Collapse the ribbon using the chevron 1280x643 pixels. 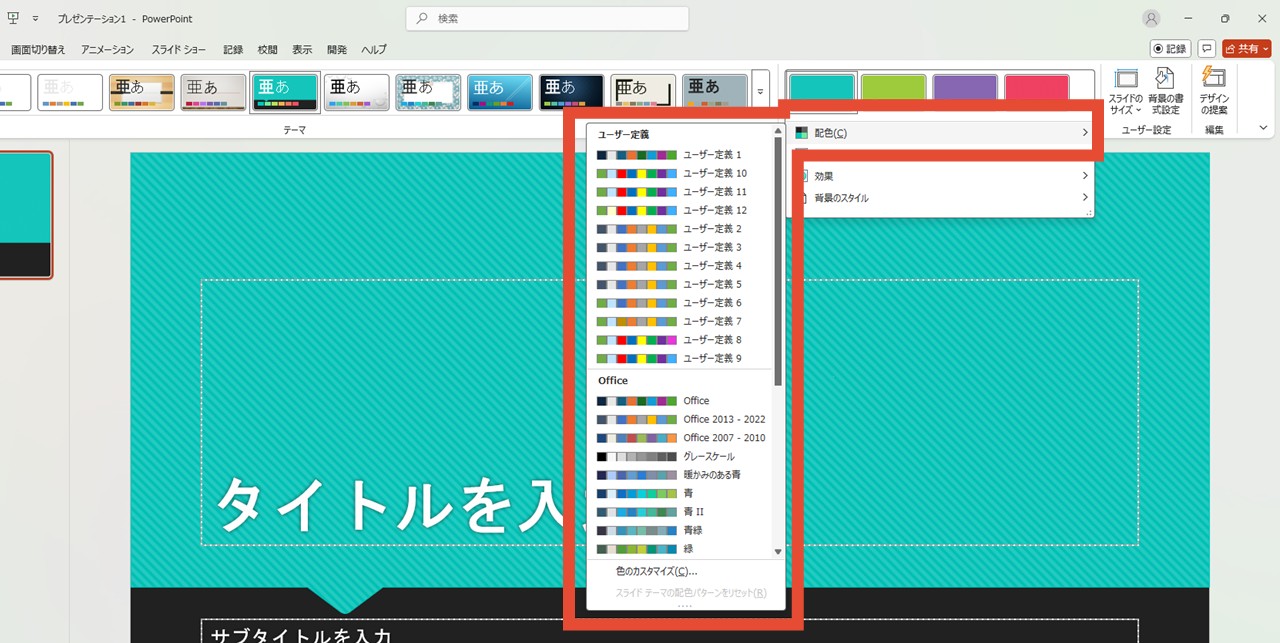pos(1263,128)
